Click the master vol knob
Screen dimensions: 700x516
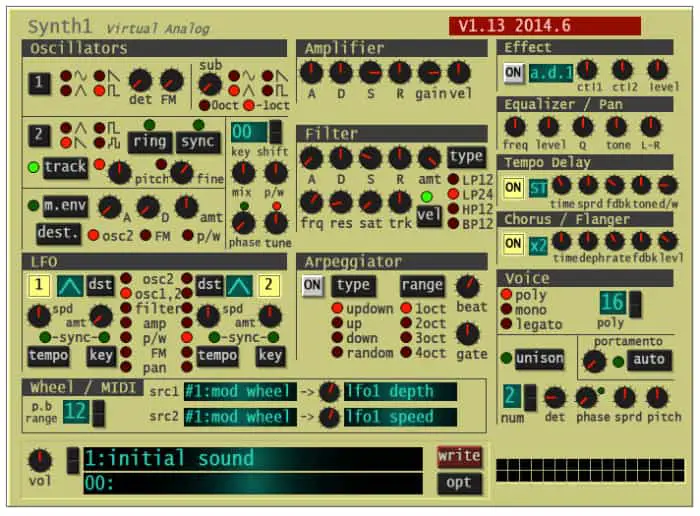40,461
